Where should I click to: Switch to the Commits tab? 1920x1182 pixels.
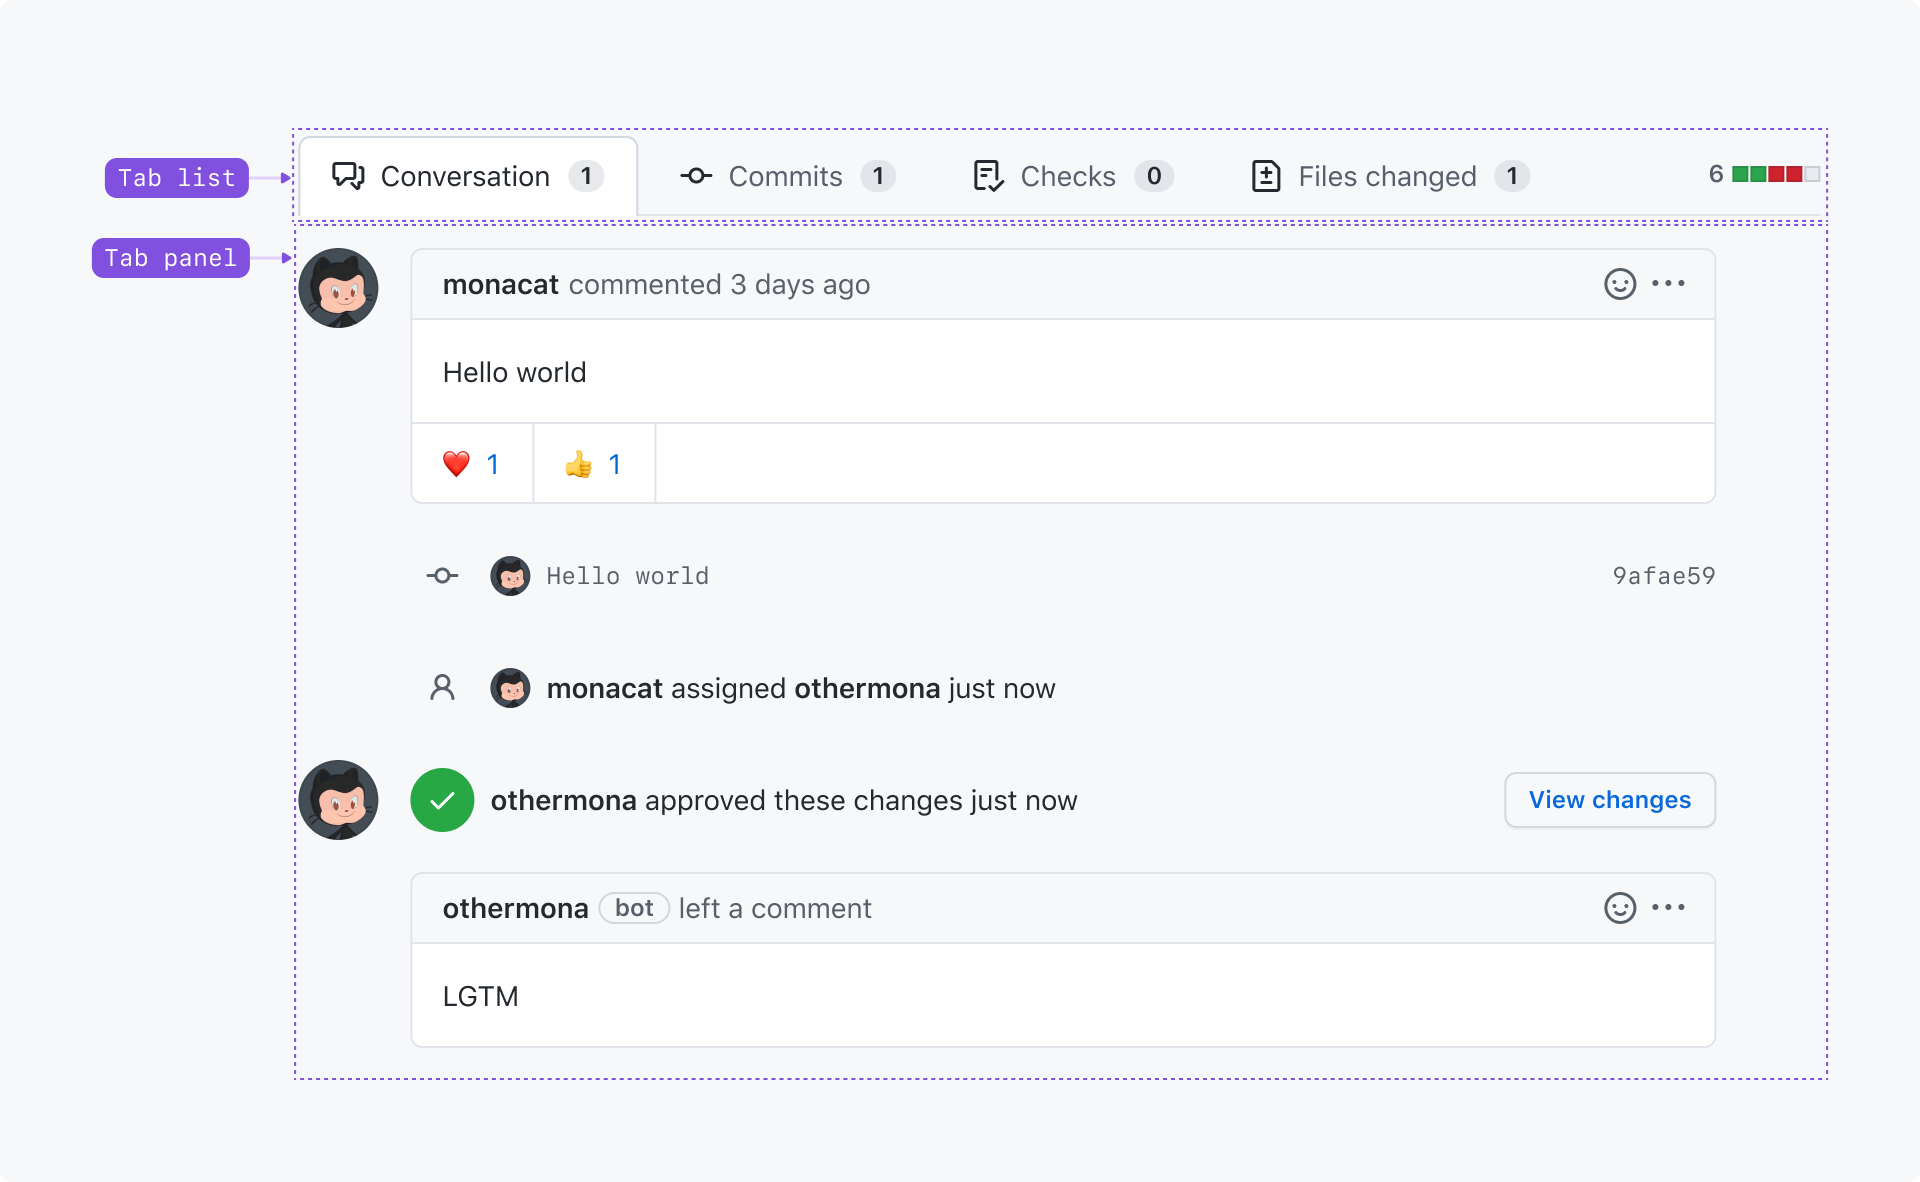pos(787,176)
